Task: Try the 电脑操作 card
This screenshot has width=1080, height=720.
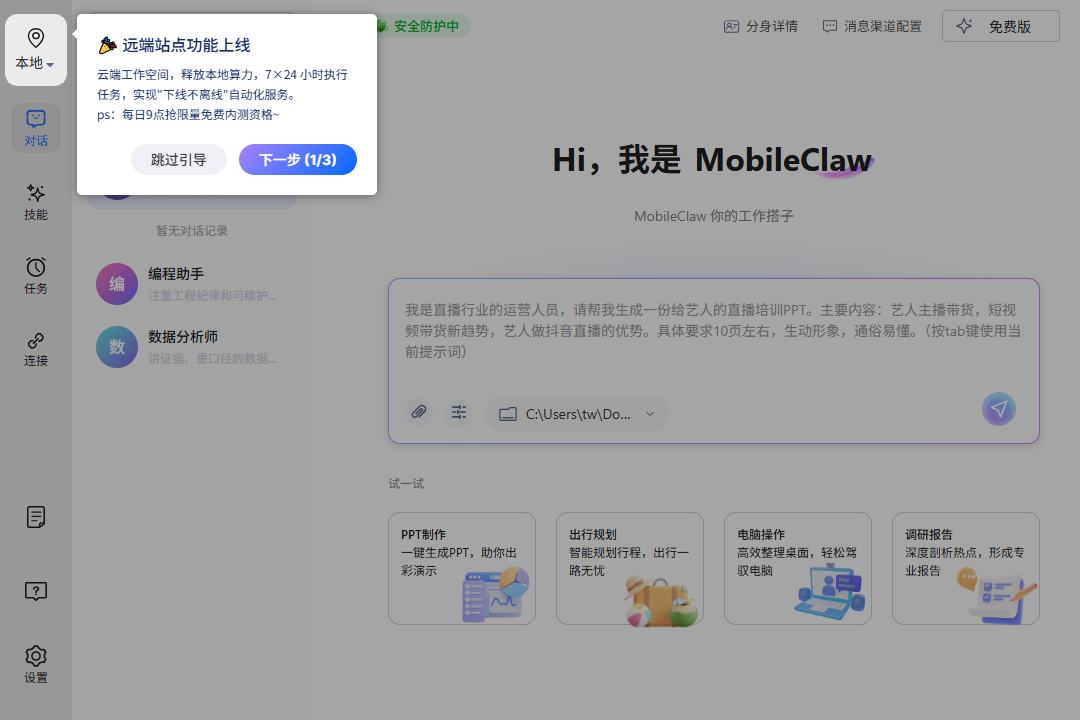Action: (798, 568)
